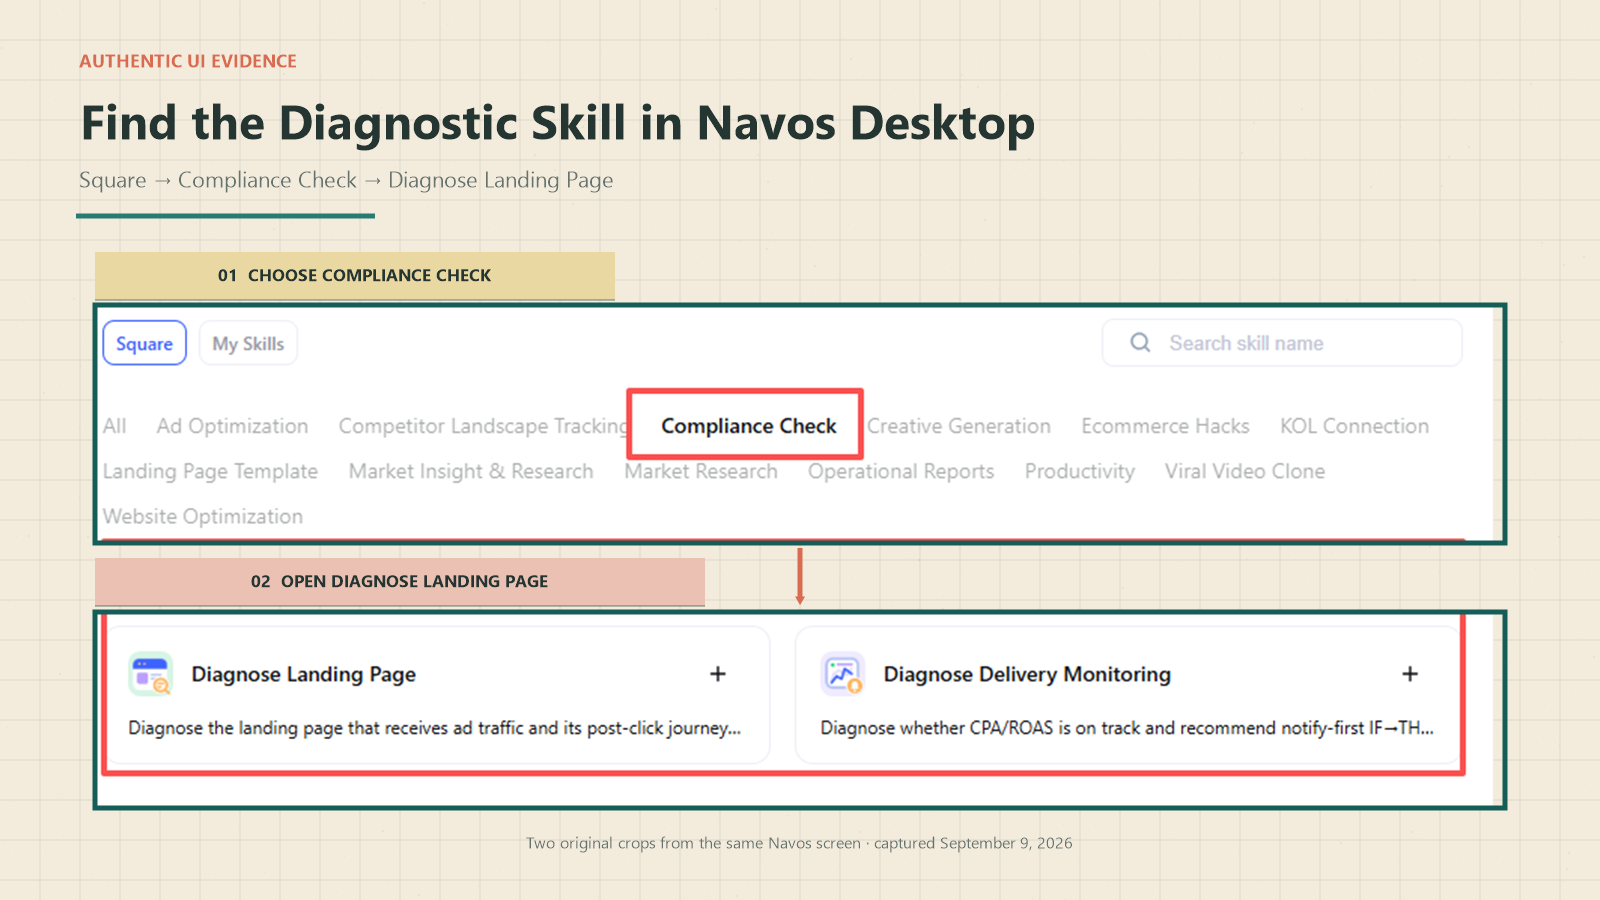This screenshot has height=900, width=1600.
Task: Filter by Market Insight & Research
Action: pos(471,471)
